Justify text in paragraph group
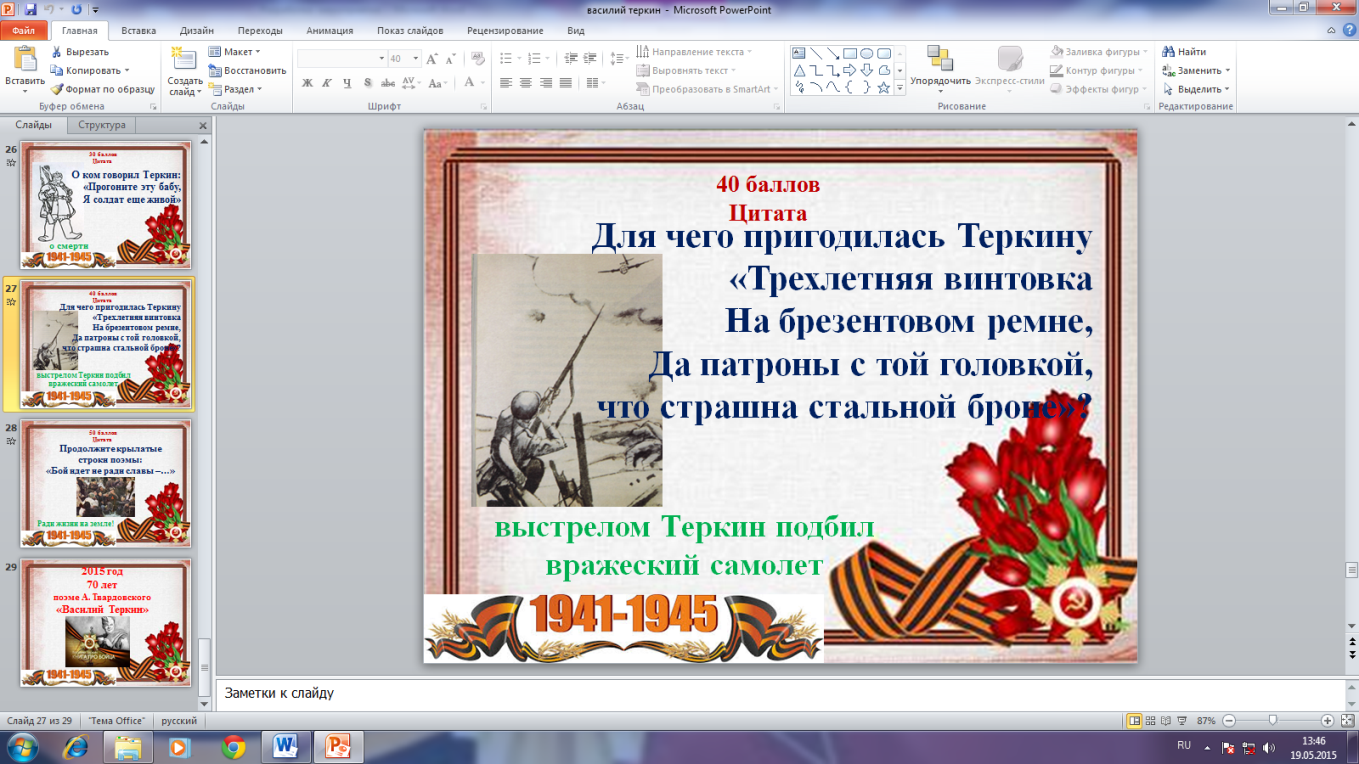 (x=566, y=83)
